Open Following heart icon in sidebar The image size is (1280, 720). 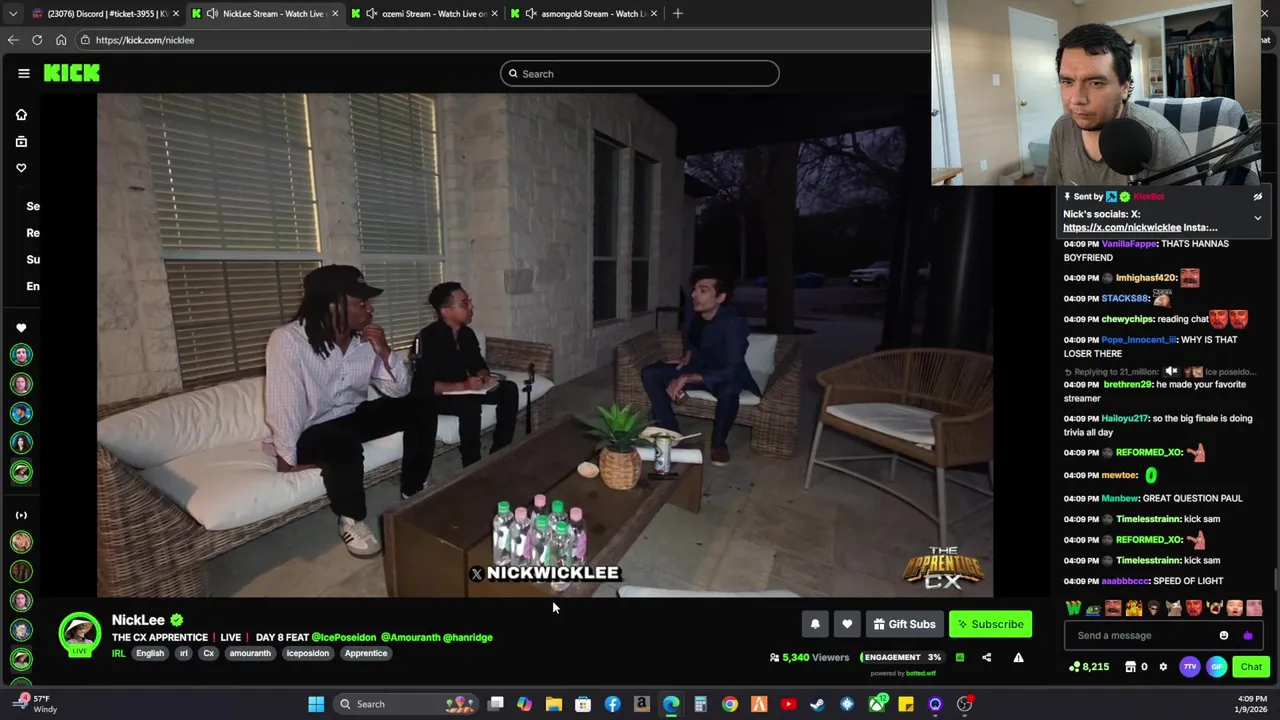pyautogui.click(x=21, y=168)
